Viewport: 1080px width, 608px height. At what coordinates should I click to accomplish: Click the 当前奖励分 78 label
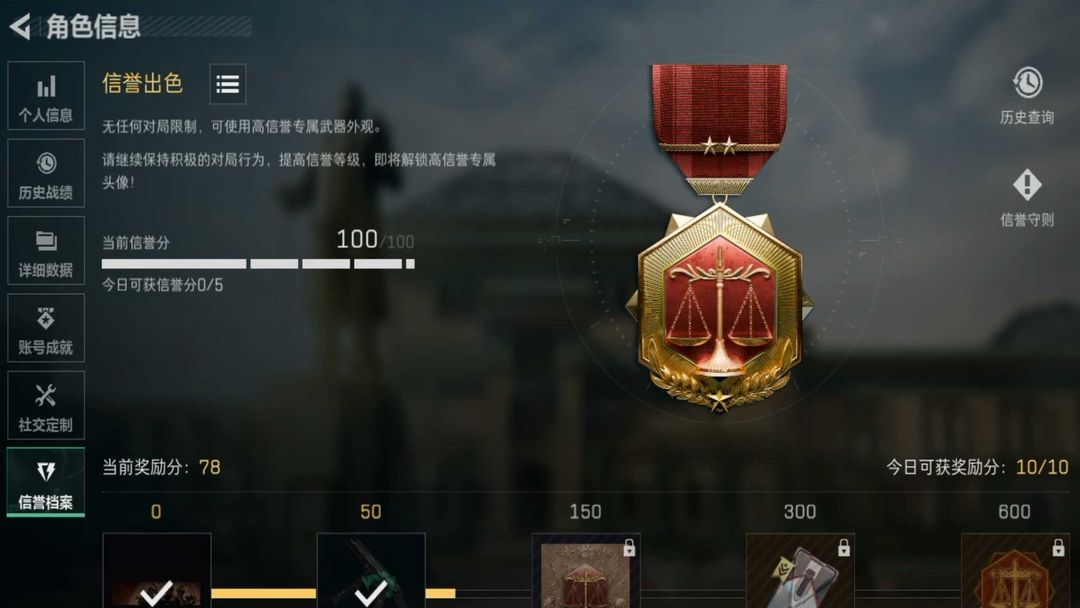click(161, 468)
